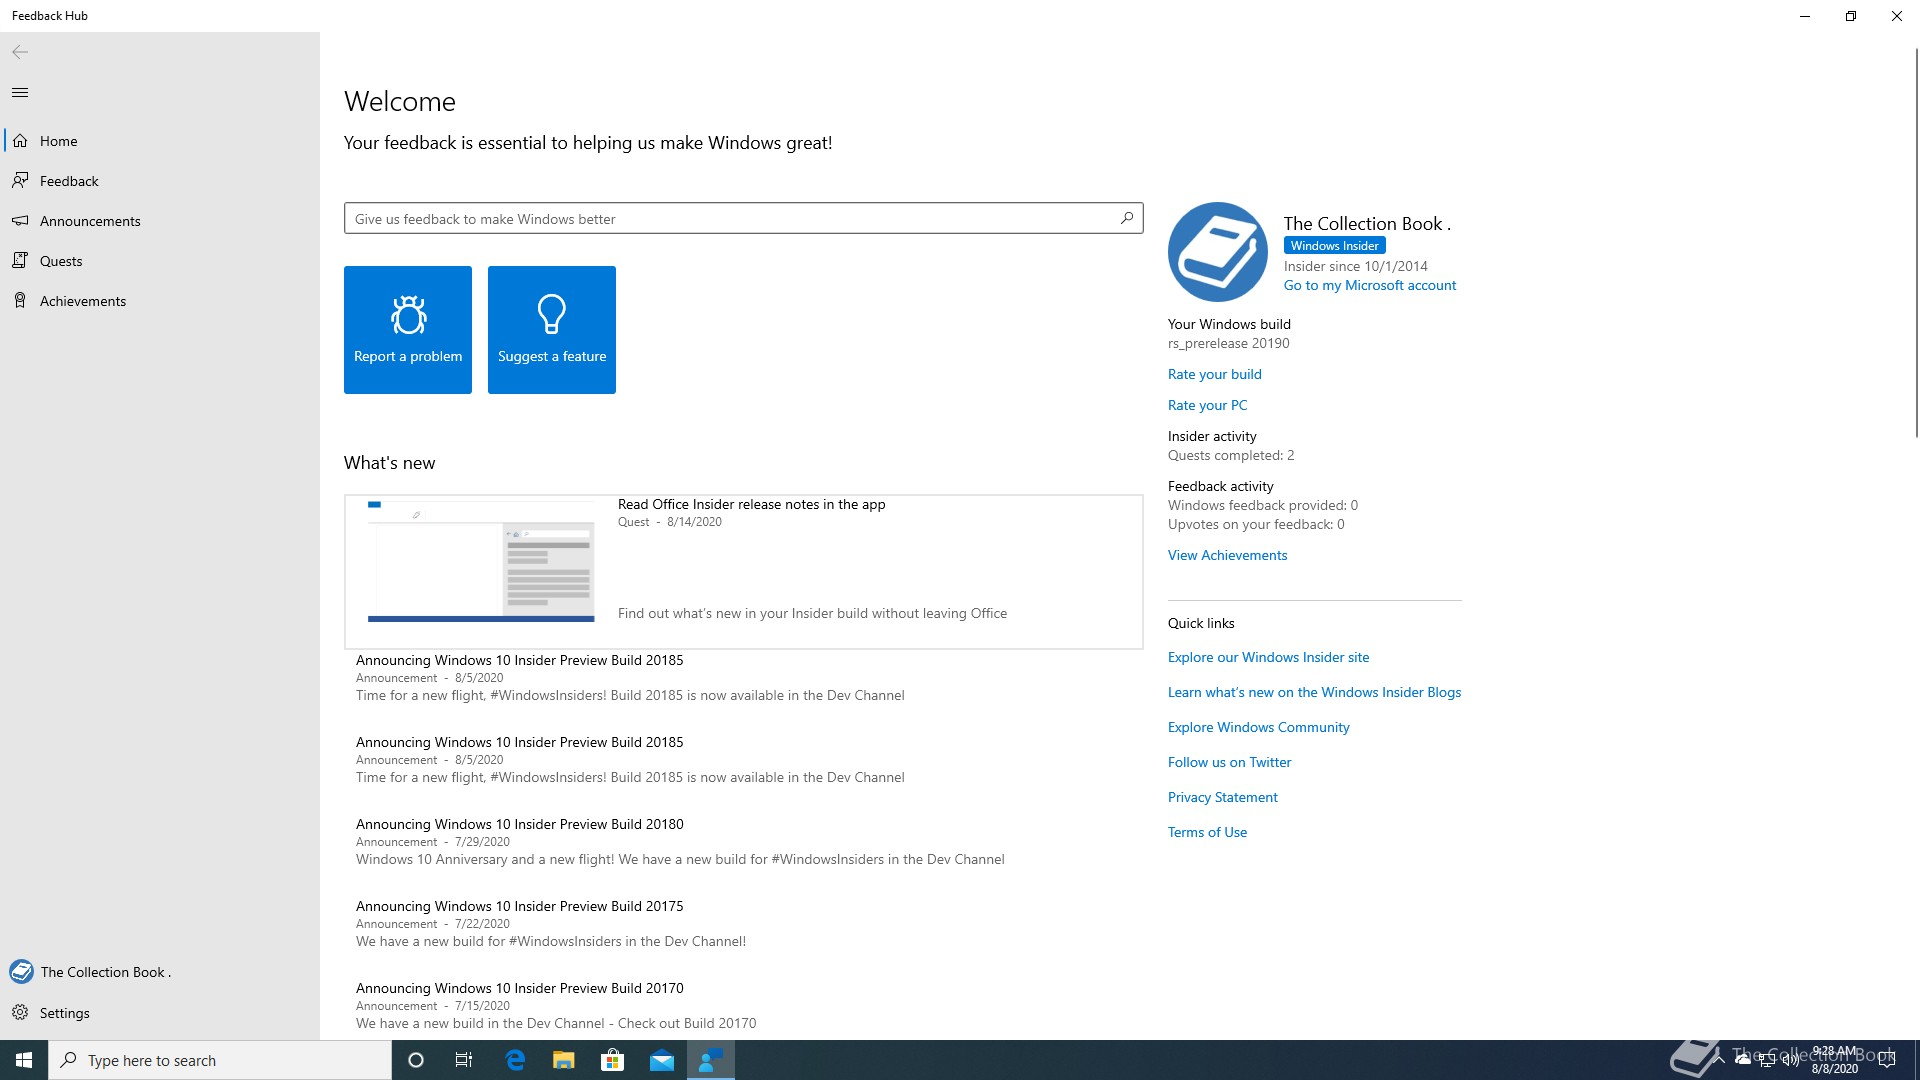Click Rate your build link

click(1214, 374)
